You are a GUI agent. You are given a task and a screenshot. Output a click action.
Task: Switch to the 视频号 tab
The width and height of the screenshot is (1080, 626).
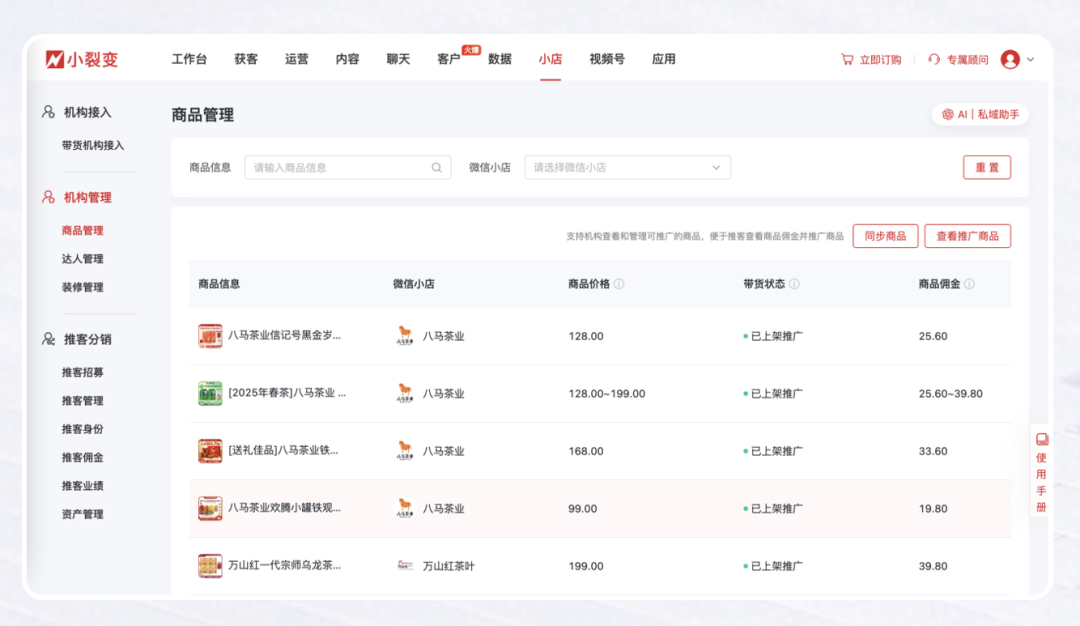[607, 60]
